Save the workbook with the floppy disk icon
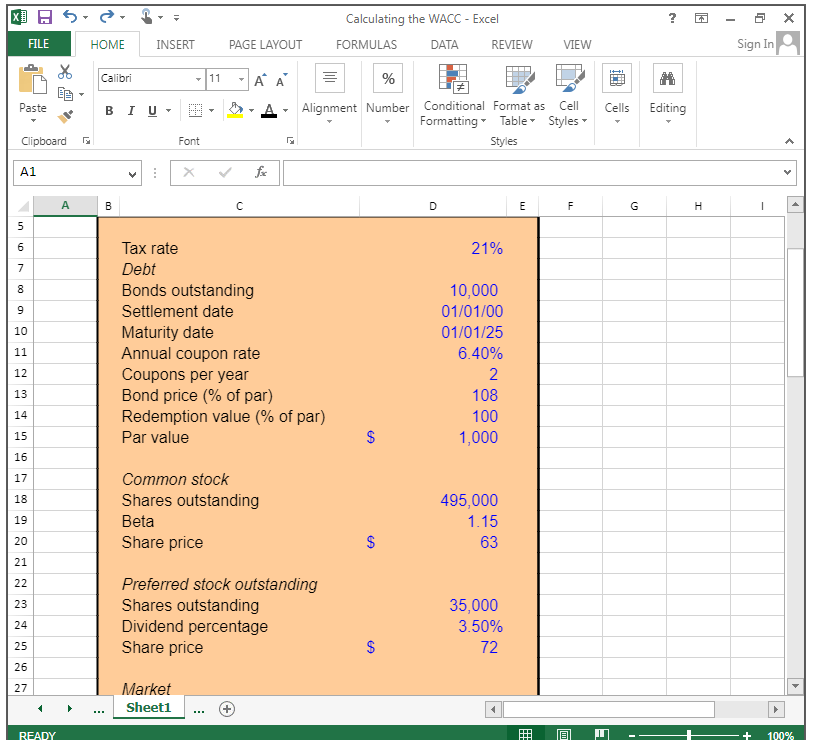Screen dimensions: 813x750 click(45, 18)
